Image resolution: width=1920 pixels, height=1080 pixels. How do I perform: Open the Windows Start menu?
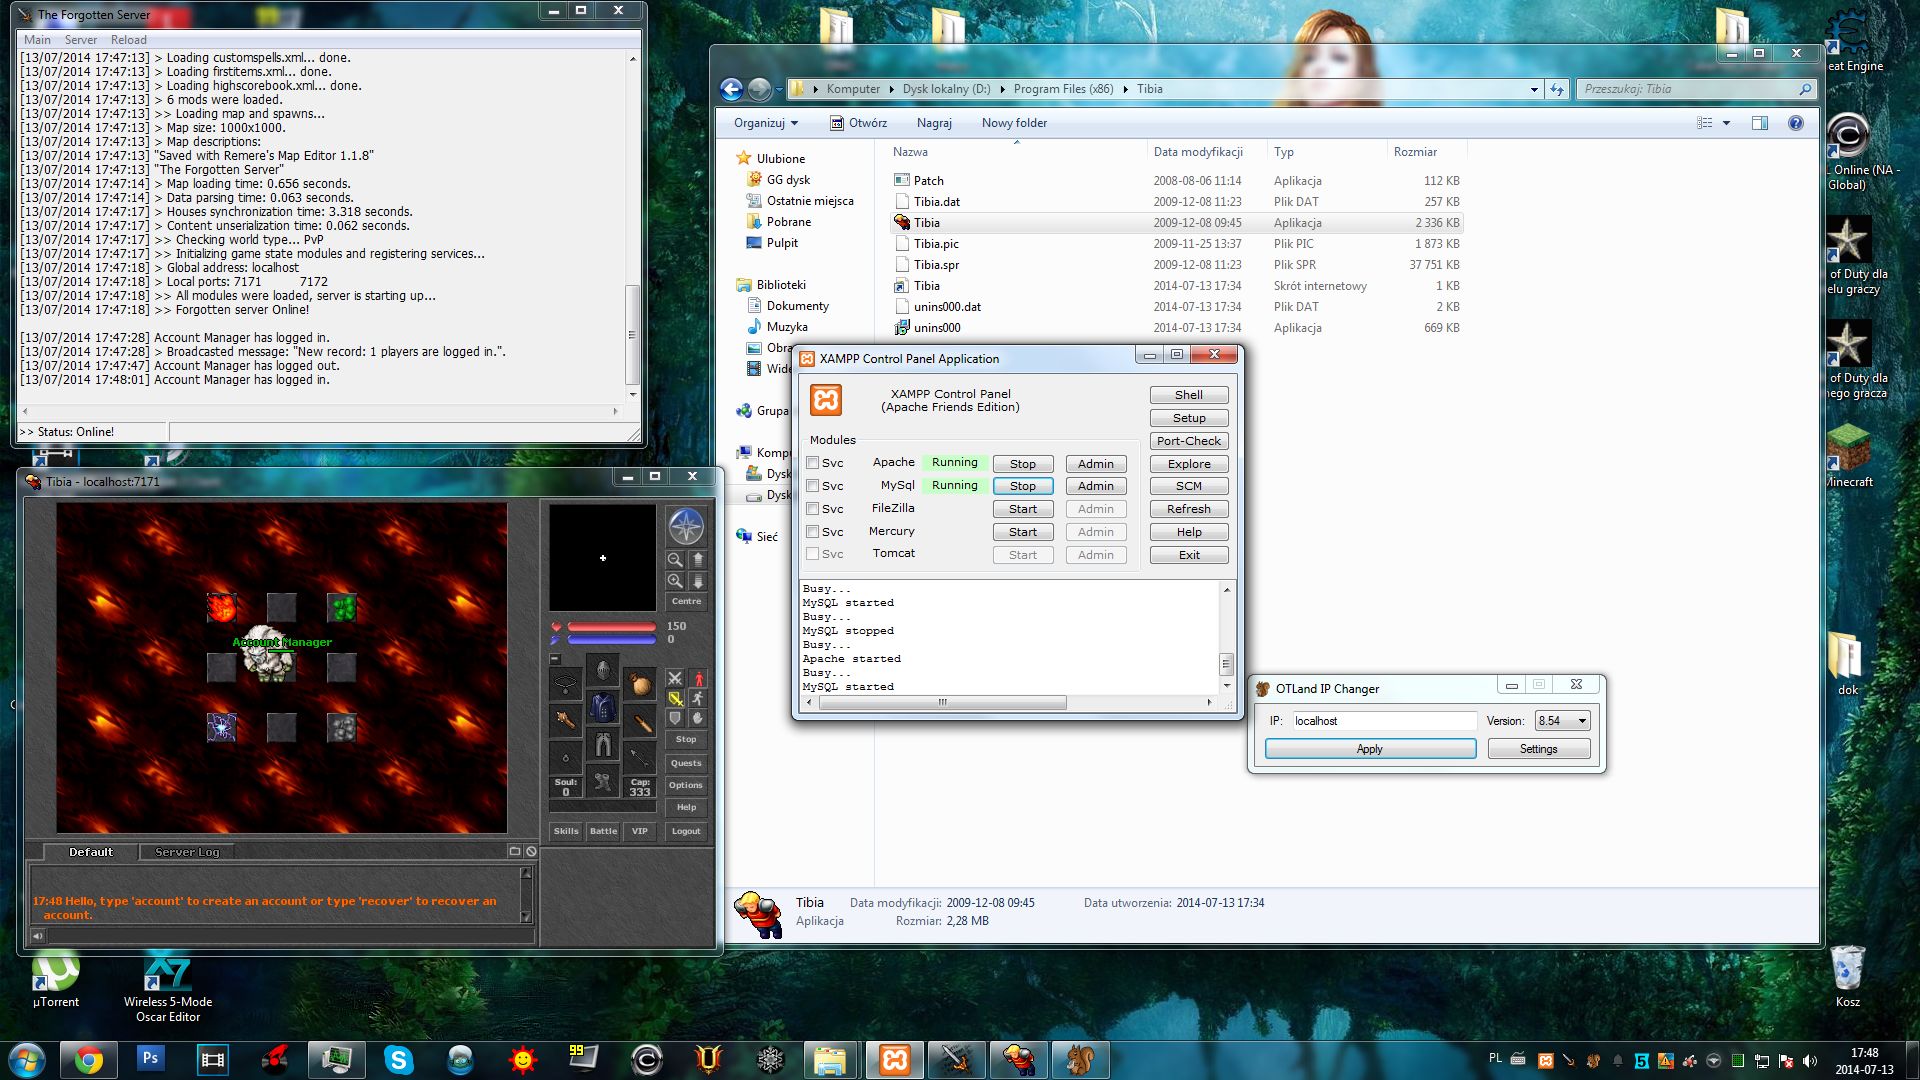coord(27,1060)
